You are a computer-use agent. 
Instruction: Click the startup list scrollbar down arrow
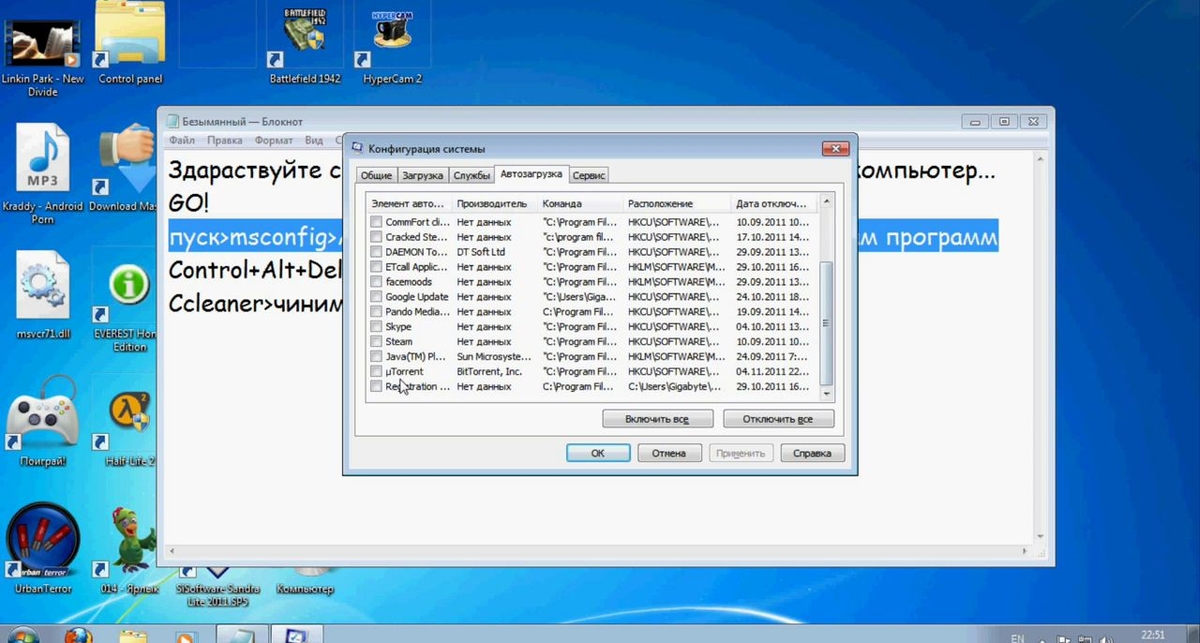pos(825,395)
